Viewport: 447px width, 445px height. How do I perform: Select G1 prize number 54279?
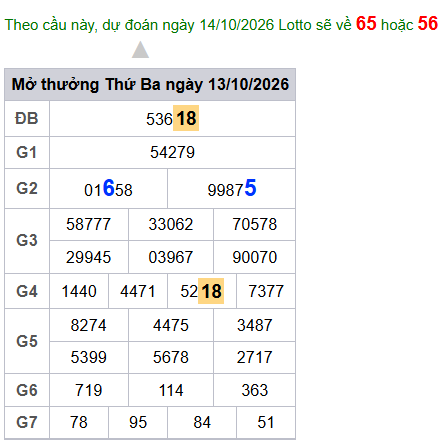172,153
